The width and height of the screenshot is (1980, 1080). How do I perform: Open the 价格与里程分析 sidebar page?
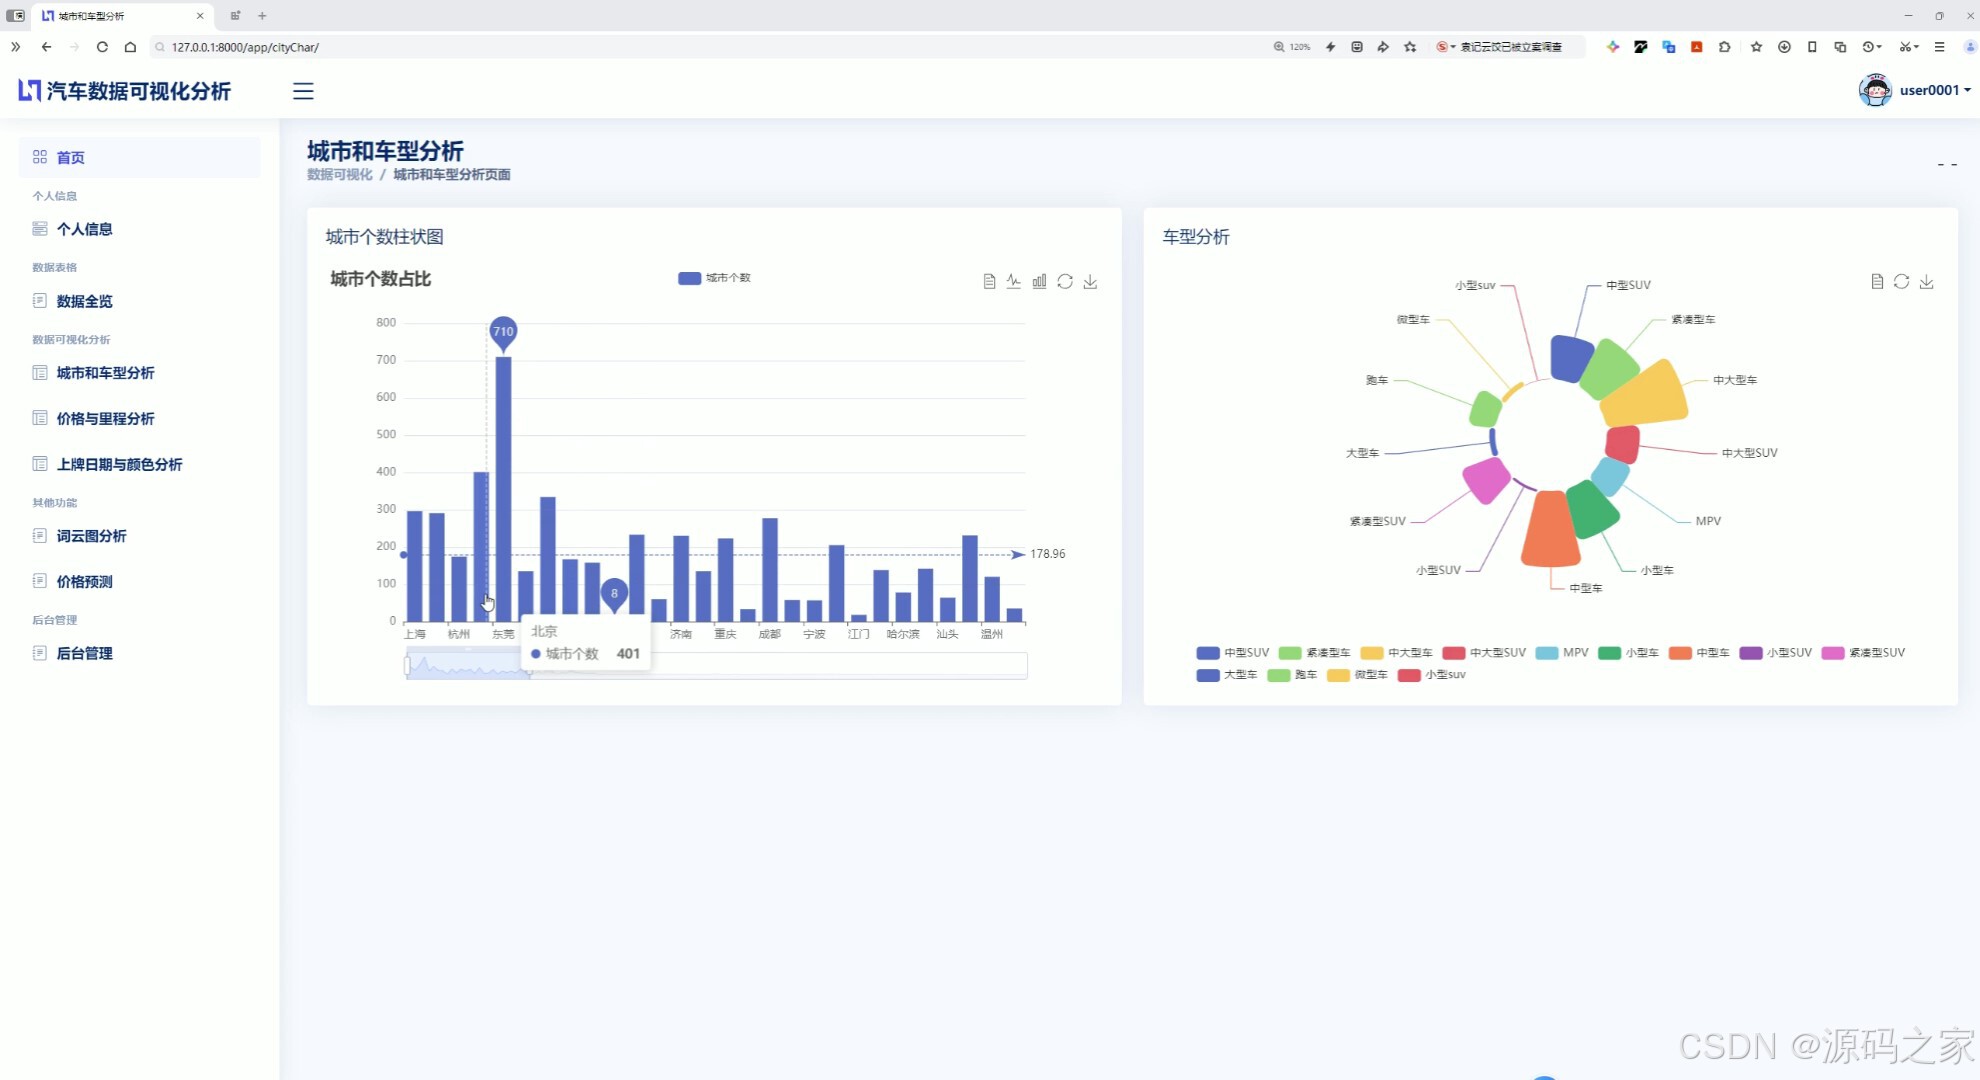pyautogui.click(x=105, y=419)
